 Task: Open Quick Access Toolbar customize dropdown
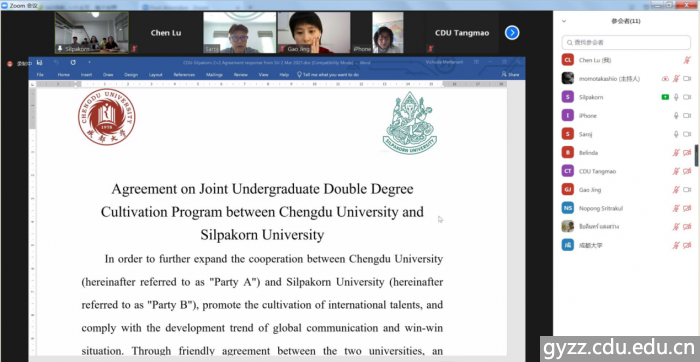89,62
